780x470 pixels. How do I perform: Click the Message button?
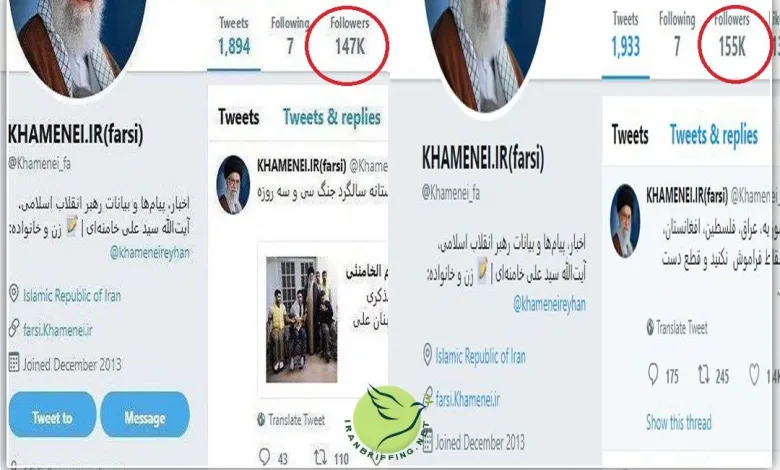click(x=145, y=416)
